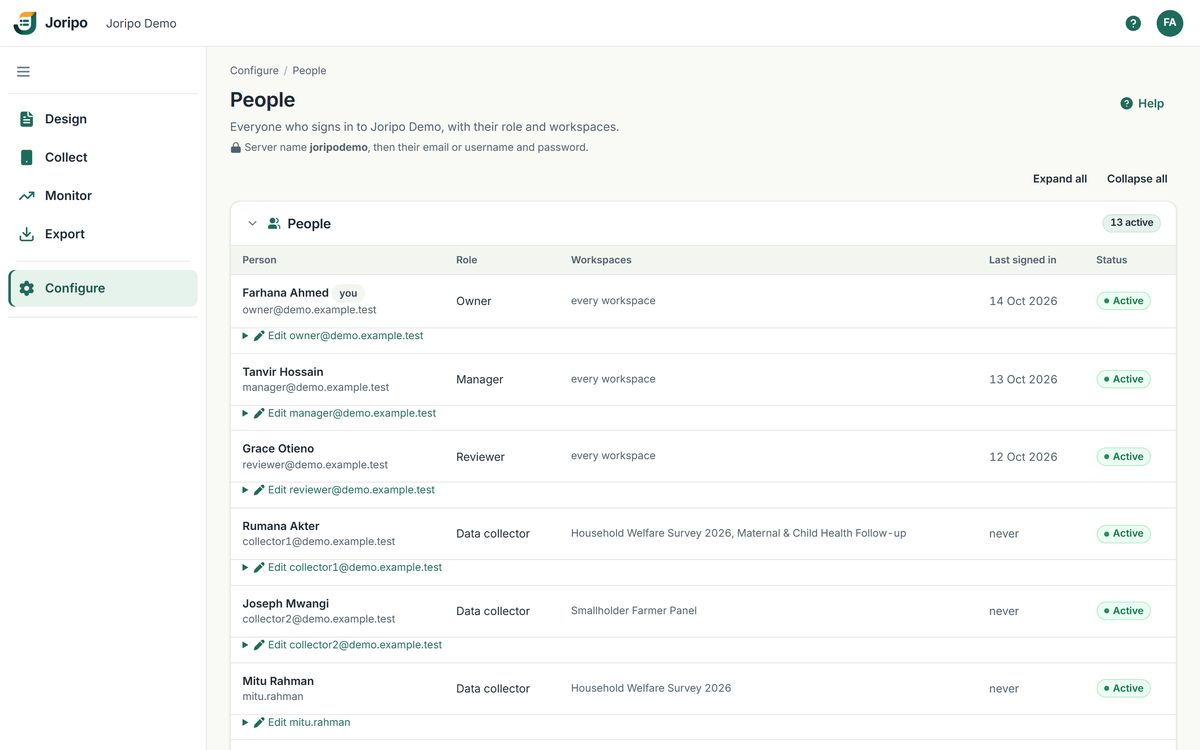Click the People breadcrumb
The height and width of the screenshot is (750, 1200).
(309, 71)
